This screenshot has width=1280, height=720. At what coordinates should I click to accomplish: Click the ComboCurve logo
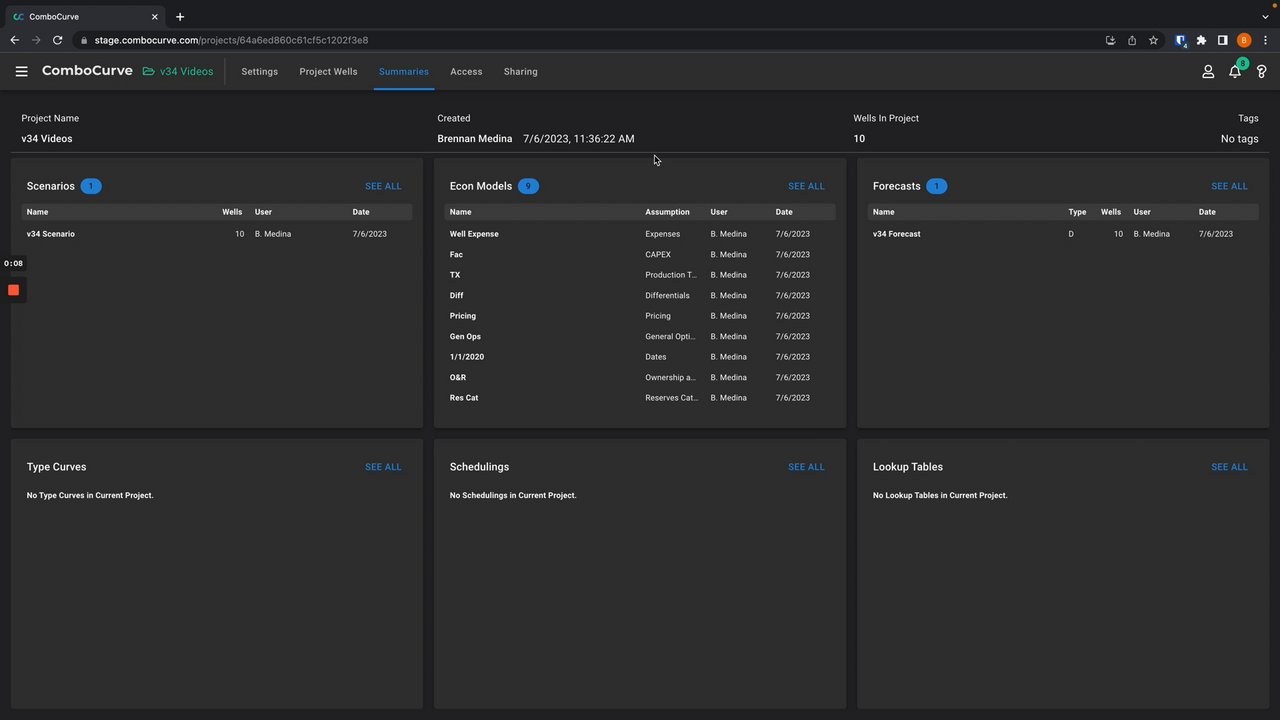coord(87,71)
